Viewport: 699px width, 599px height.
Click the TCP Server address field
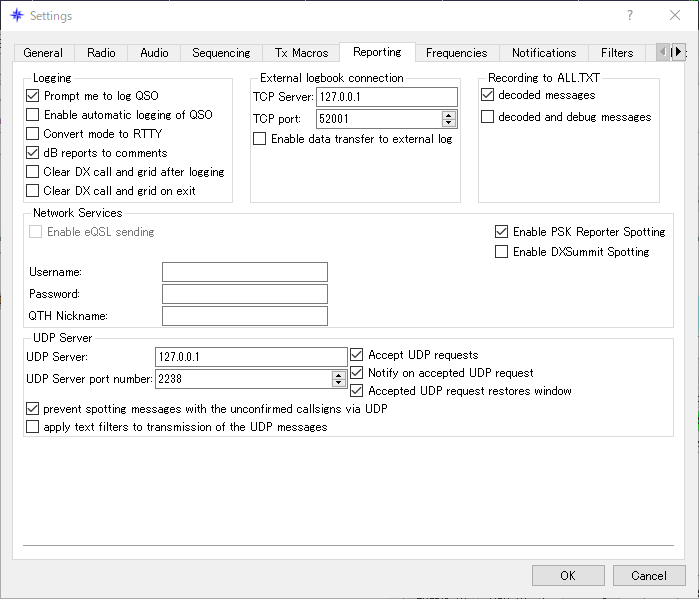point(387,97)
